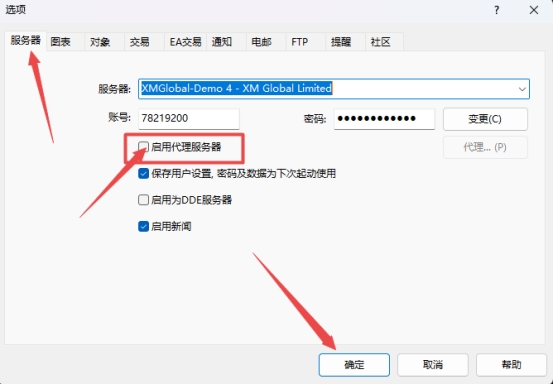This screenshot has height=385, width=554.
Task: Close the 选项 dialog window
Action: pyautogui.click(x=534, y=10)
